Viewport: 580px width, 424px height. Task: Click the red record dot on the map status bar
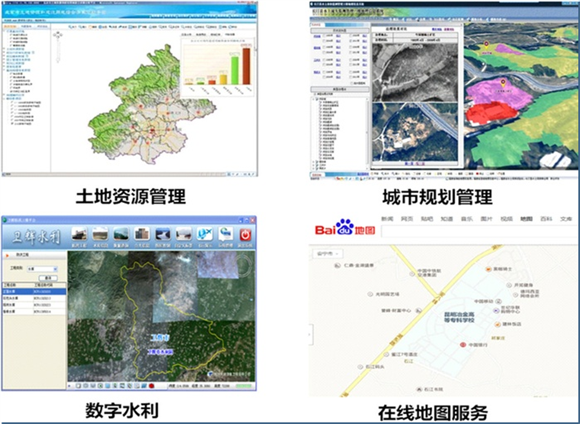point(151,386)
